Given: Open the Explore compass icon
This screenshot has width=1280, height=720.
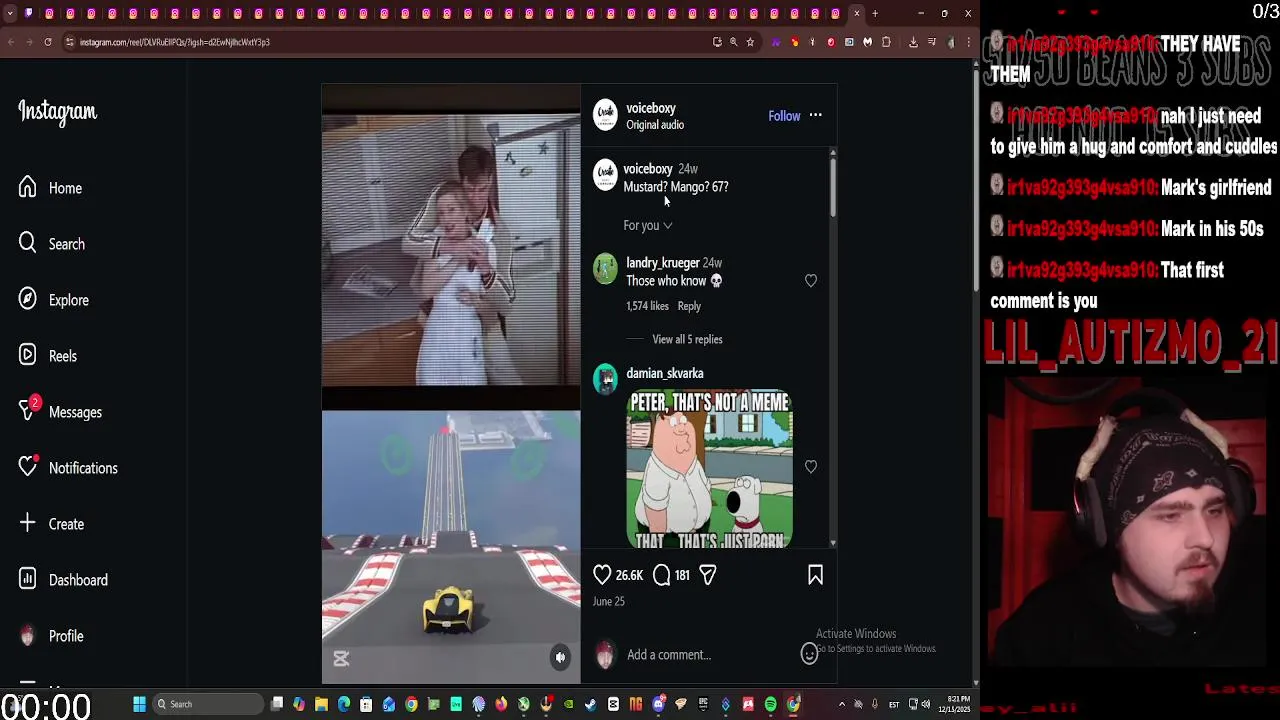Looking at the screenshot, I should tap(27, 300).
